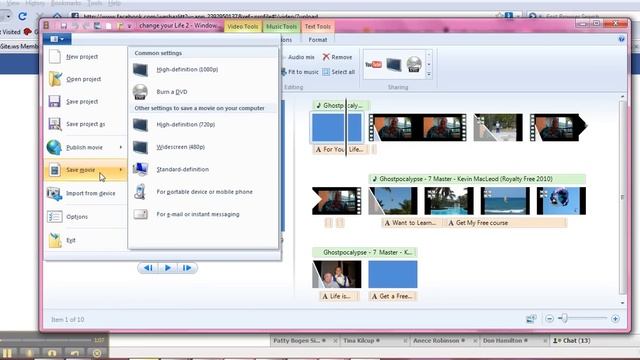Switch to the Format tab
640x360 pixels.
click(318, 40)
